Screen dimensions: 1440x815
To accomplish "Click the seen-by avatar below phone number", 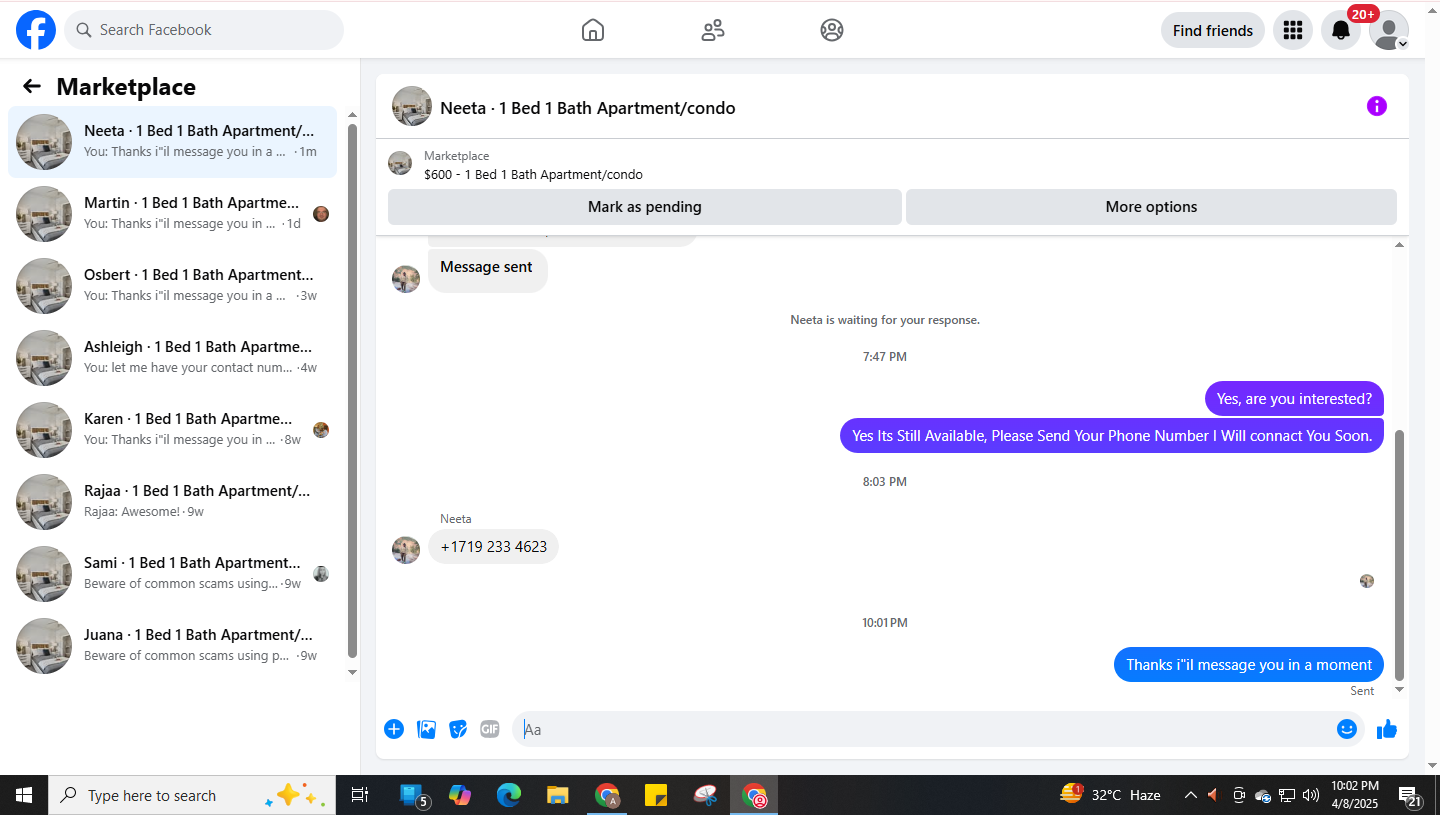I will coord(1367,581).
